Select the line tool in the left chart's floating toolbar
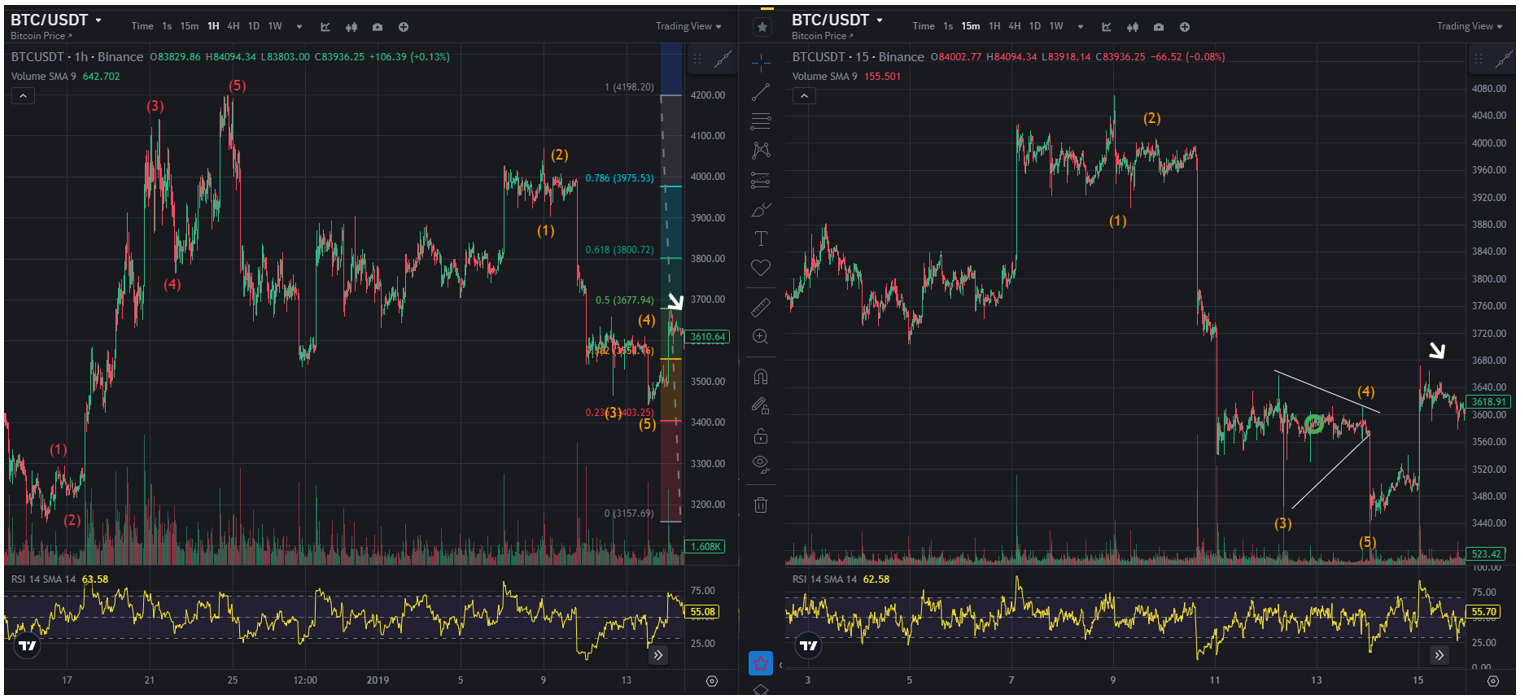1523x697 pixels. pyautogui.click(x=725, y=59)
